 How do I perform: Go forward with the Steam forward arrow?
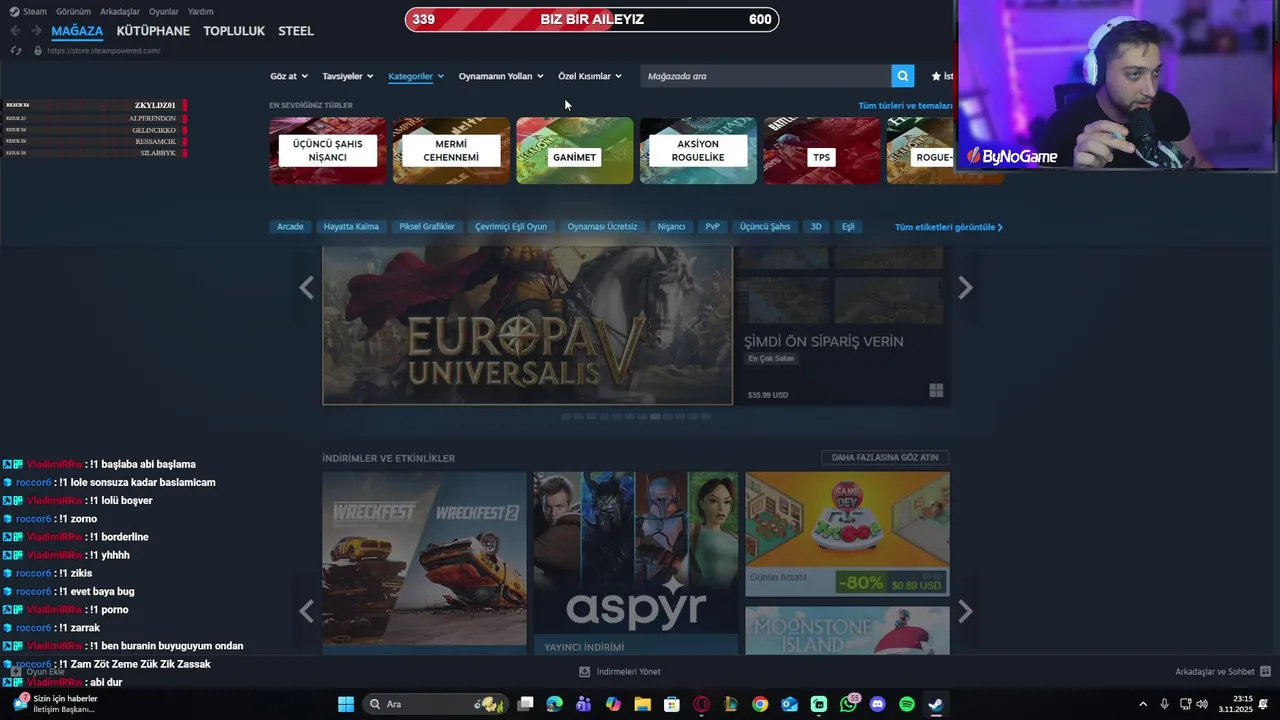[x=37, y=31]
